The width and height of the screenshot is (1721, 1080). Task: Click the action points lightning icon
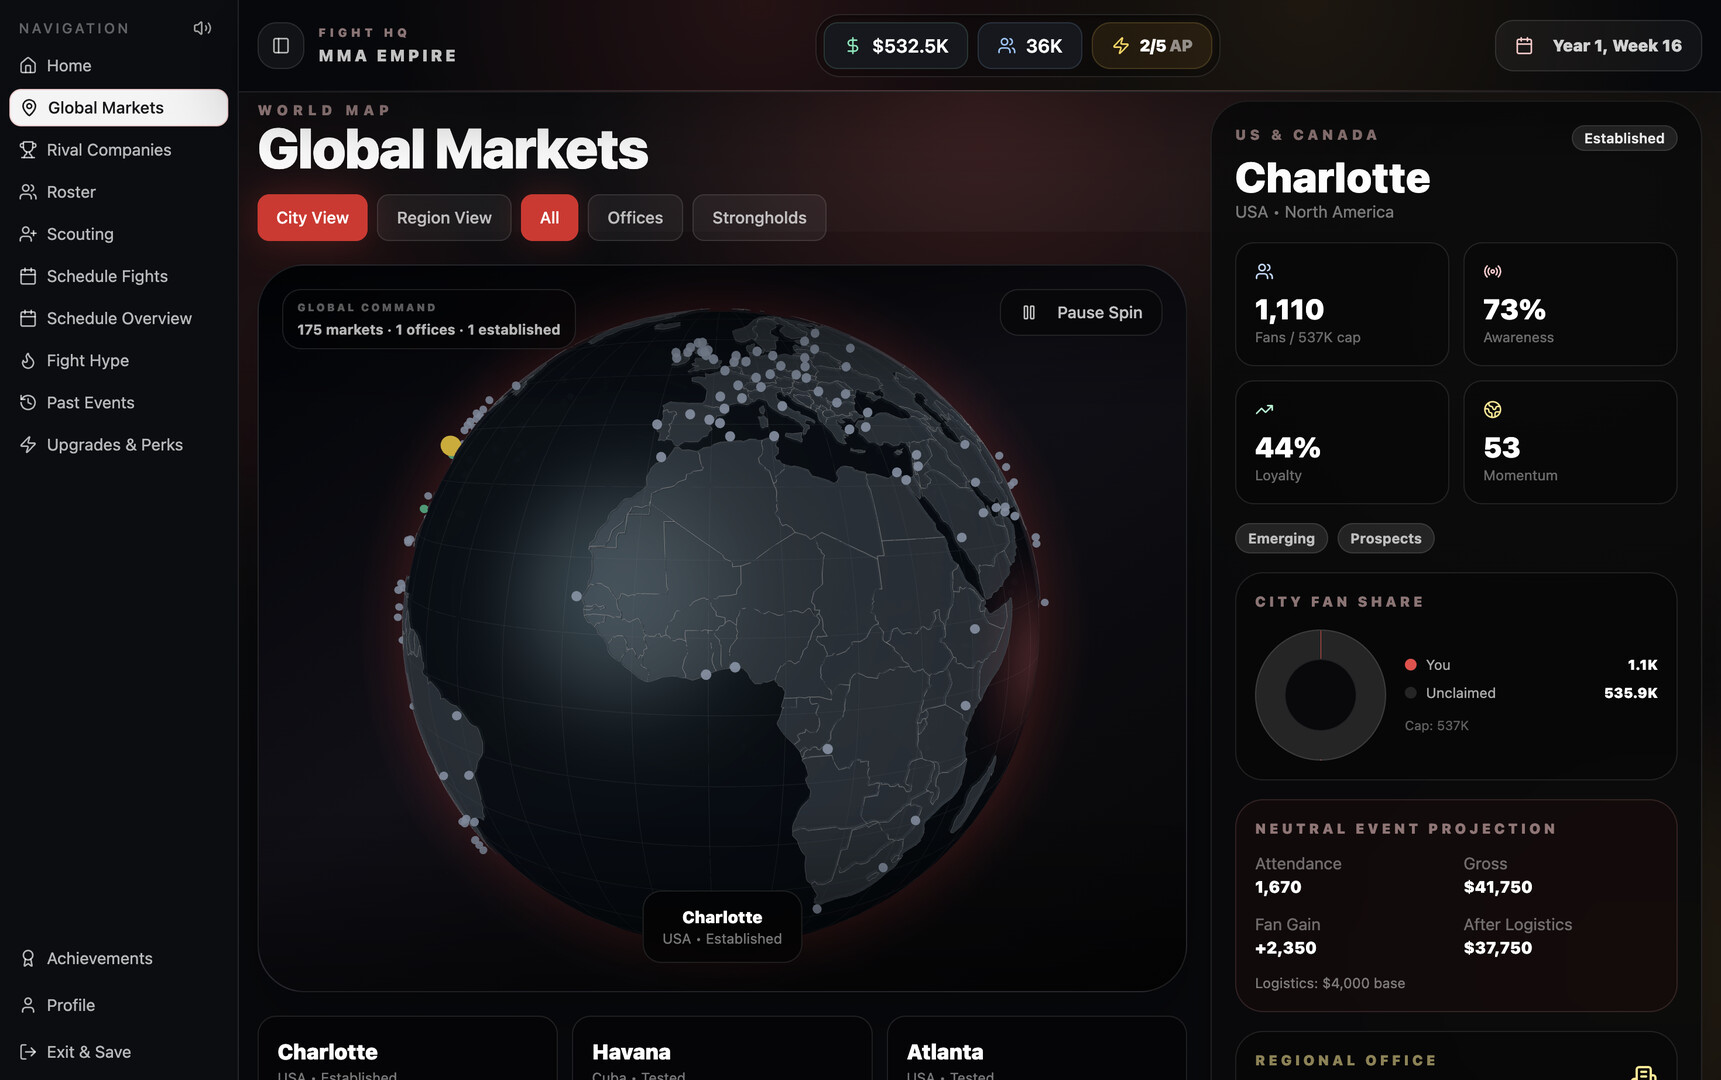1121,46
